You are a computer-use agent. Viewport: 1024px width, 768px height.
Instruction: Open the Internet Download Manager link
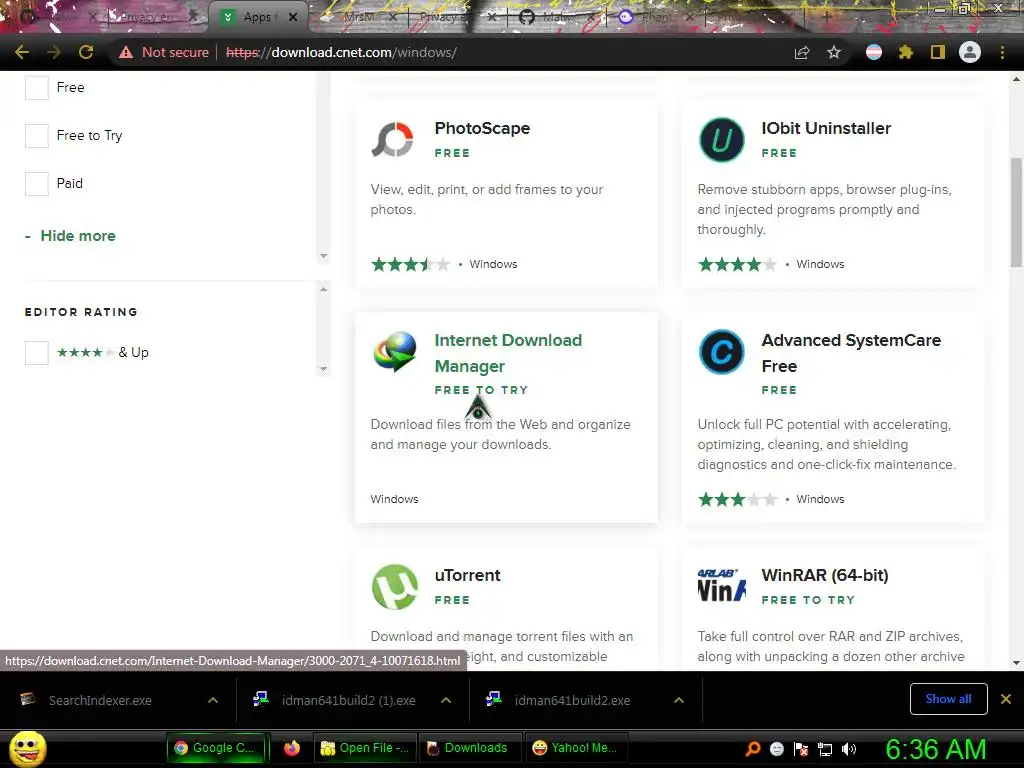click(508, 353)
